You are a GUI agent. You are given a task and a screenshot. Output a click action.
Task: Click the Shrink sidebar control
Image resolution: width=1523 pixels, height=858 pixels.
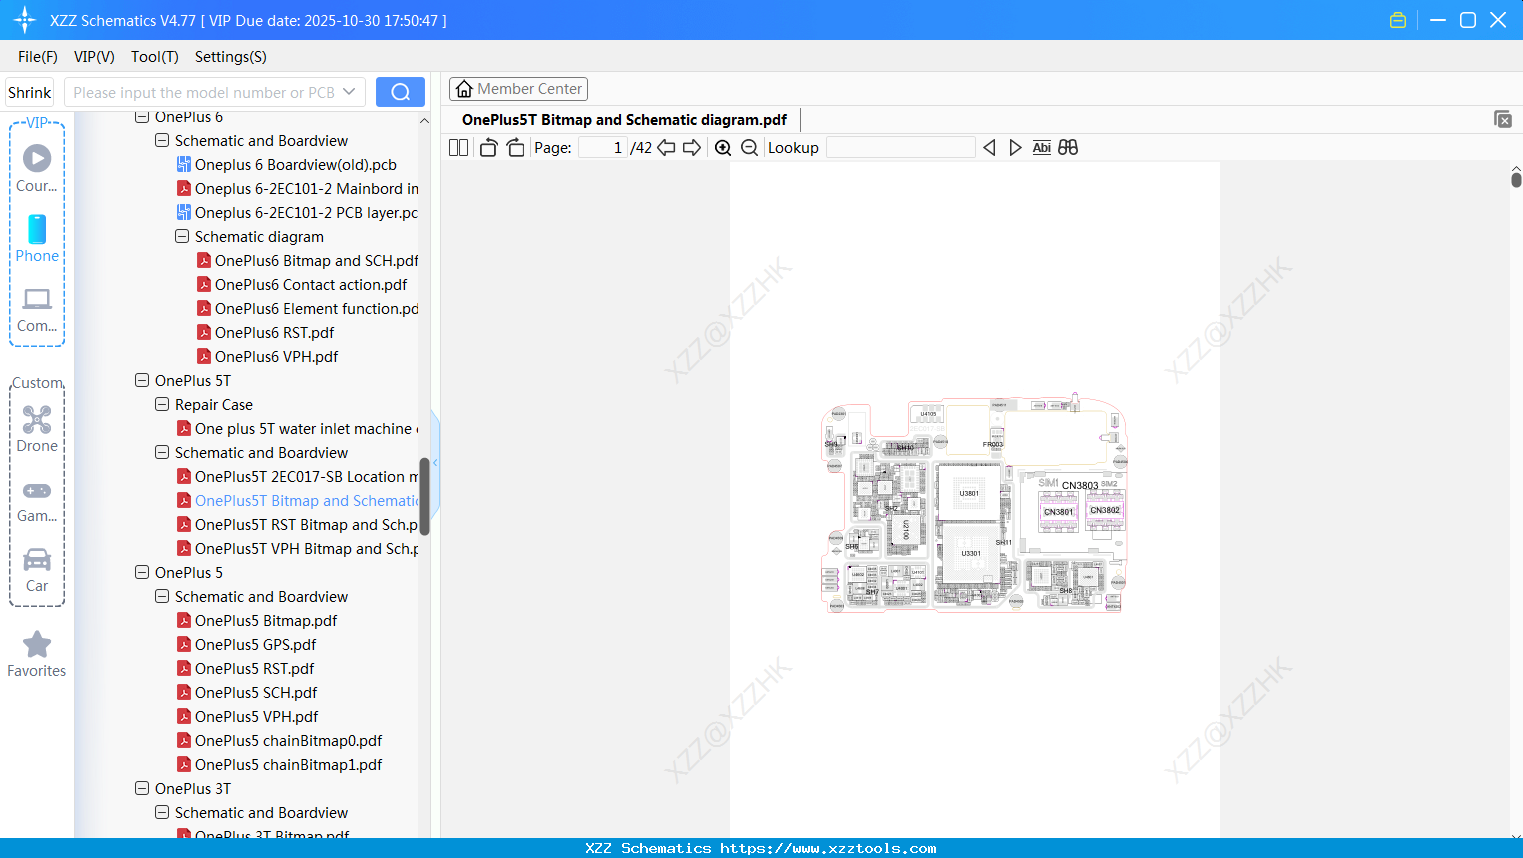[28, 91]
